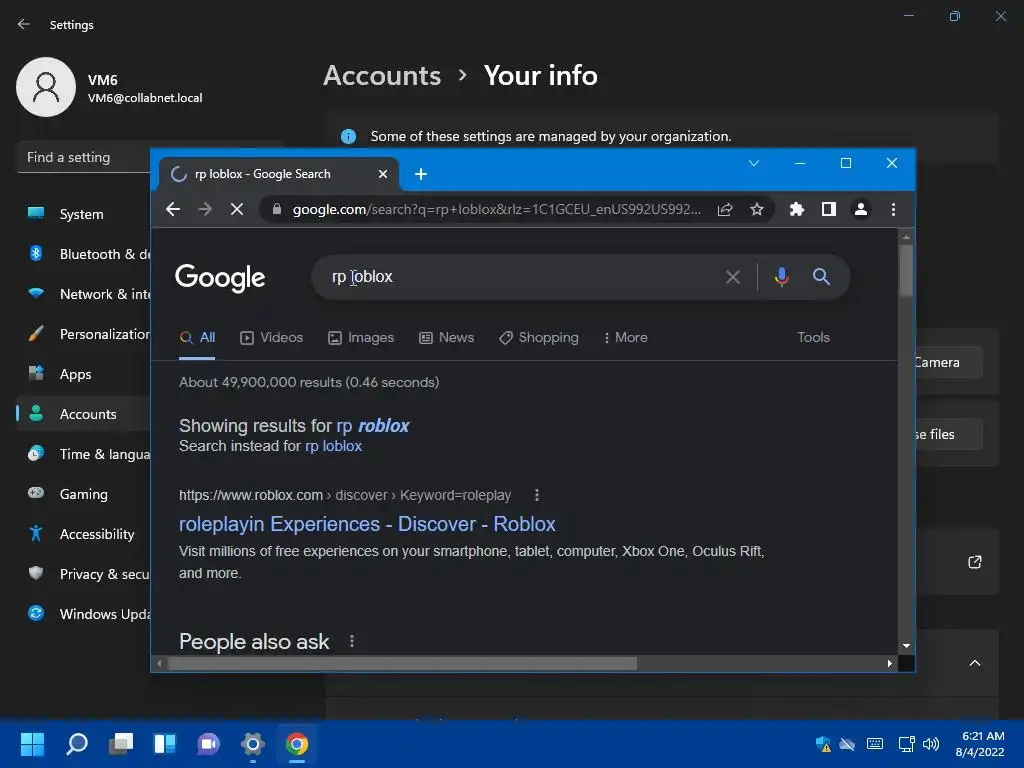Click the 'rp roblox' corrected search link
This screenshot has width=1024, height=768.
pyautogui.click(x=372, y=426)
